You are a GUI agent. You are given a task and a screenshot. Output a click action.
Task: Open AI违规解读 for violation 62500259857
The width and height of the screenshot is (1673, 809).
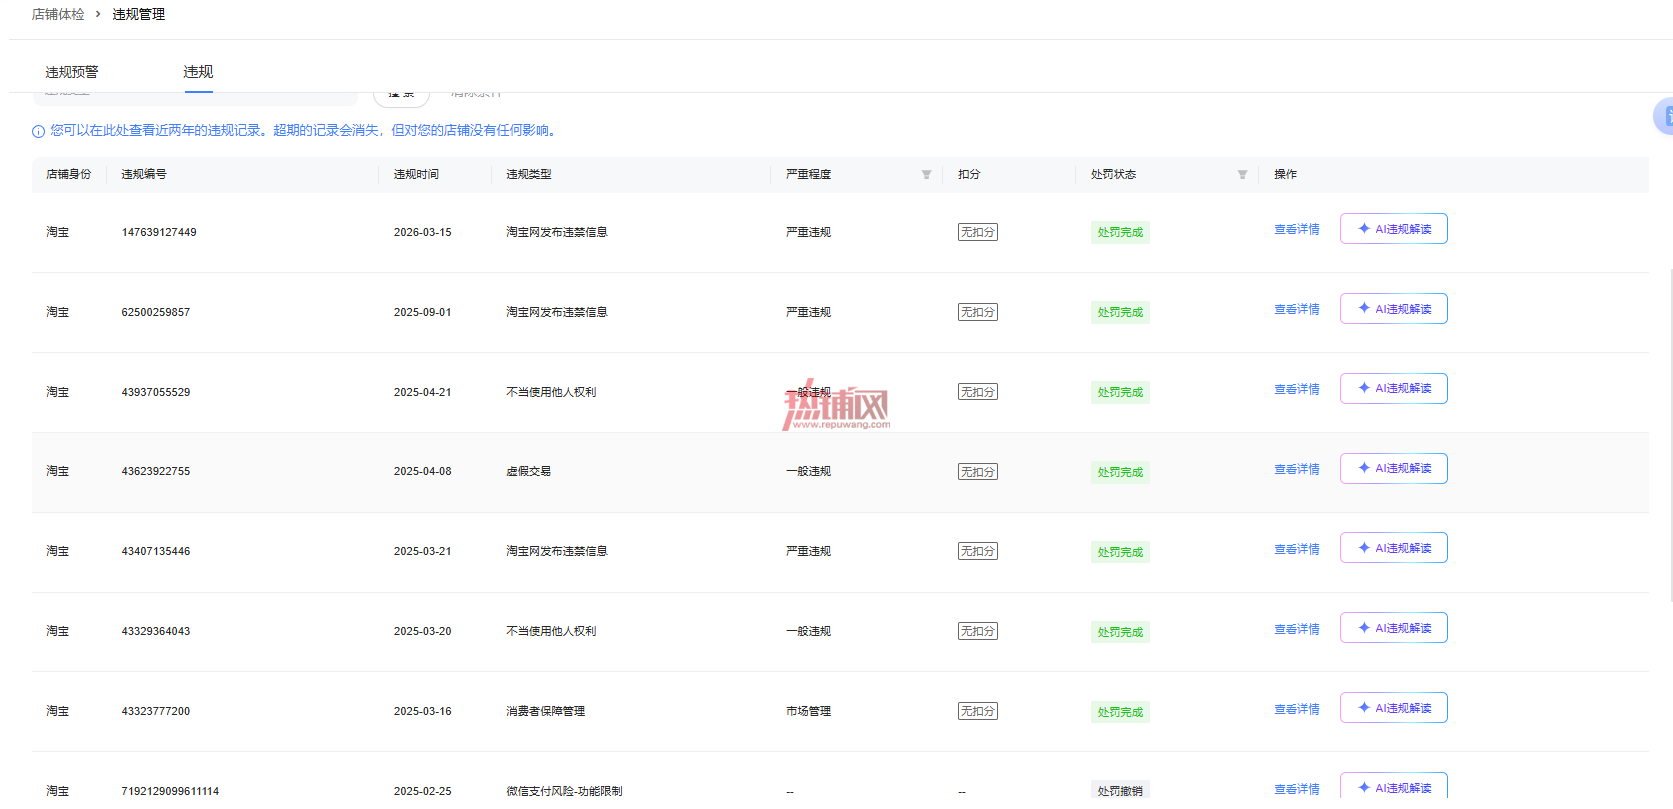click(1393, 309)
